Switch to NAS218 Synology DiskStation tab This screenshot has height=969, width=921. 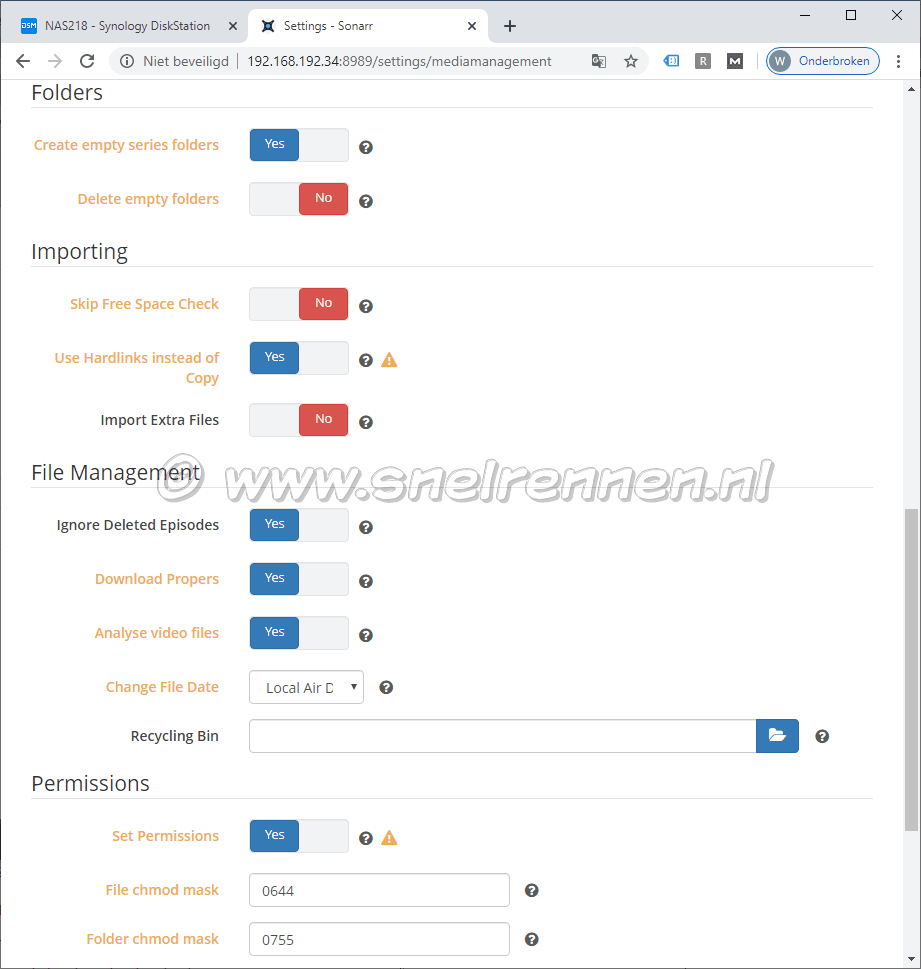[x=127, y=26]
